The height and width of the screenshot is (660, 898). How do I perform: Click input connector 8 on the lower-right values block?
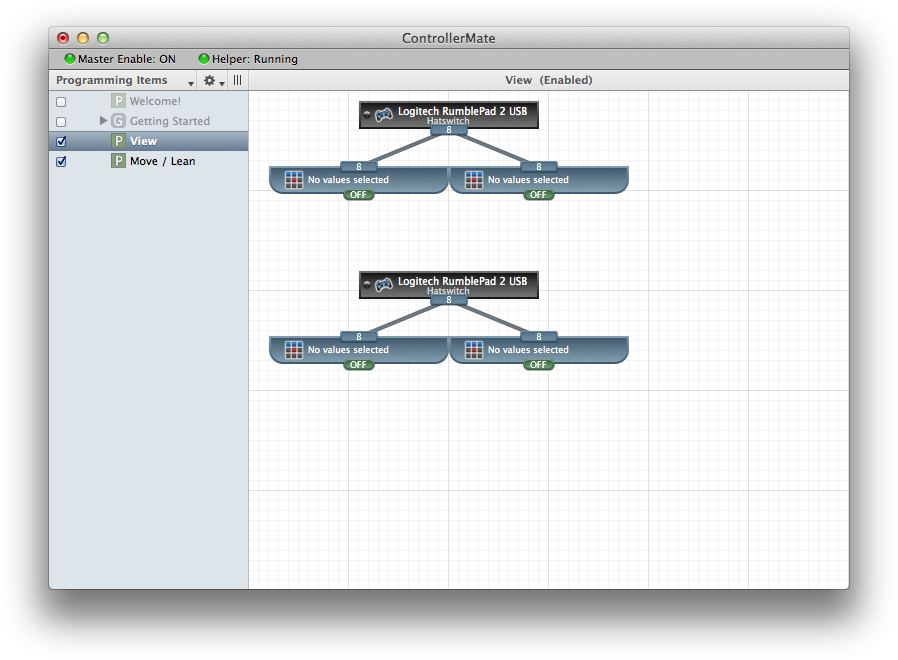pyautogui.click(x=539, y=337)
